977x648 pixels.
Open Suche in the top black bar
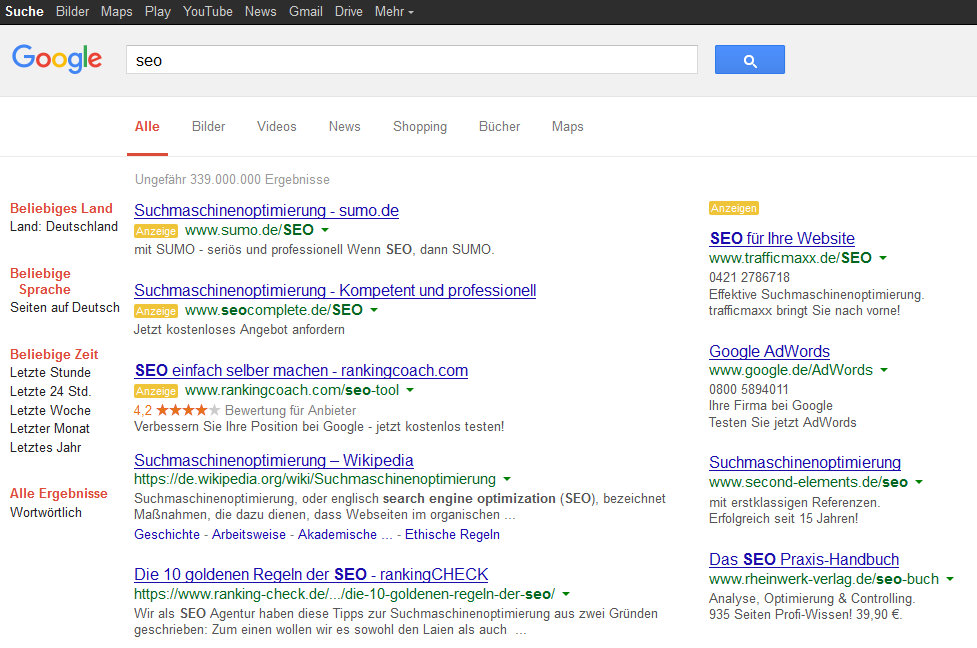coord(24,11)
